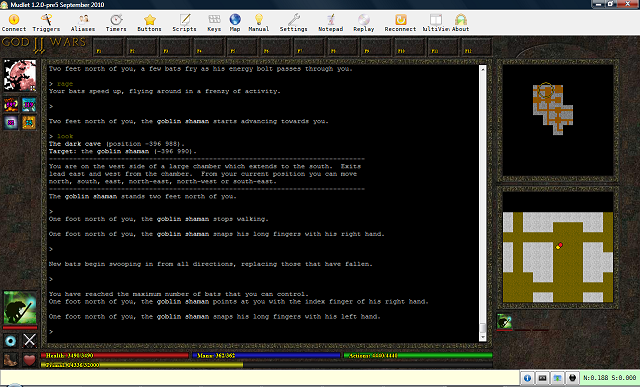Open the Triggers editor
The image size is (640, 387).
click(46, 23)
